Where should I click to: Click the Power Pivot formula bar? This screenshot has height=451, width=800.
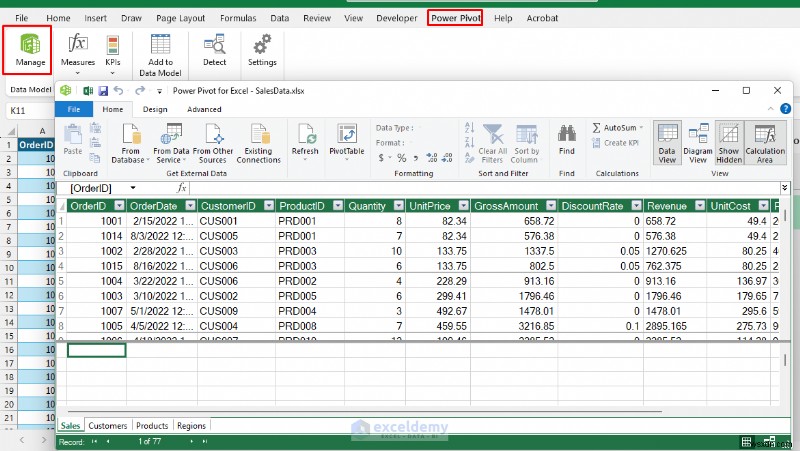(x=484, y=188)
